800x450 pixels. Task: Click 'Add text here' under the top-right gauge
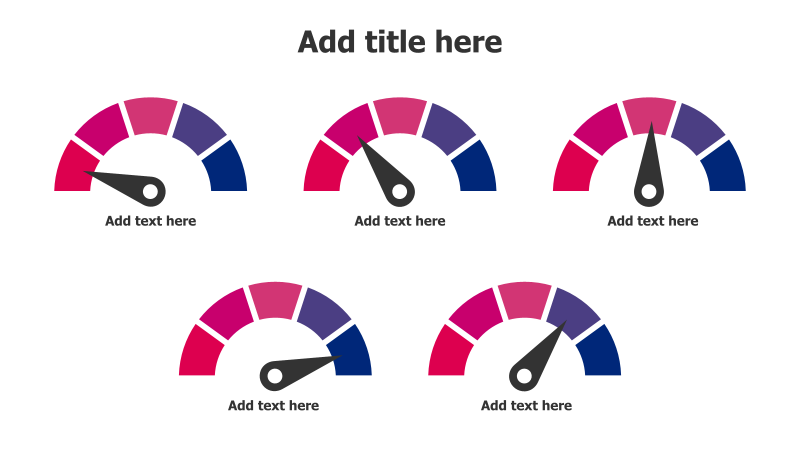653,221
